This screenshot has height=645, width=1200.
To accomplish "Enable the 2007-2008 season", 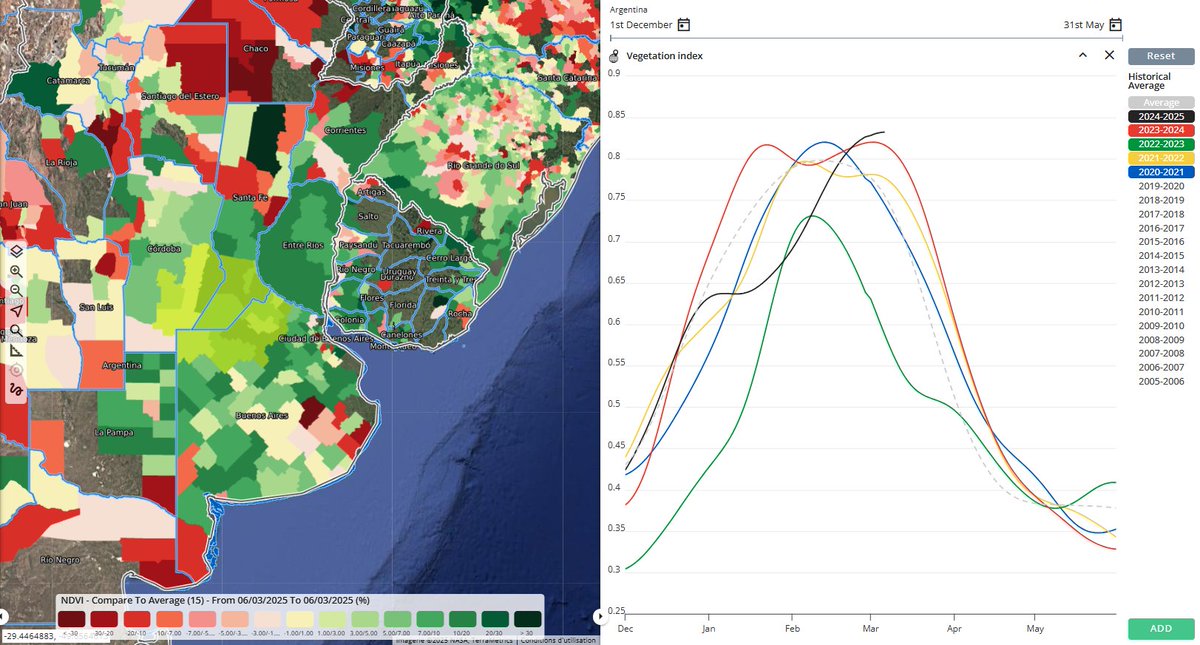I will tap(1161, 354).
